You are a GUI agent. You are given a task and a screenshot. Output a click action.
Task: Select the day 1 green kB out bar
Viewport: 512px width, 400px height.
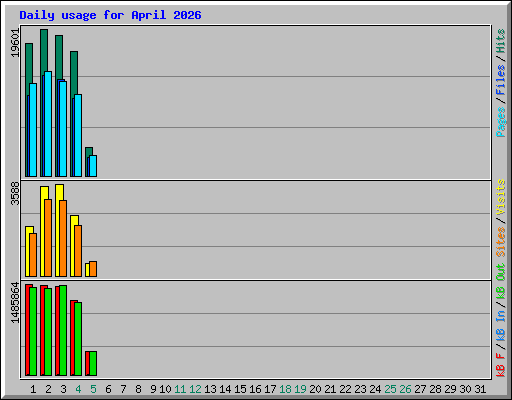[x=33, y=331]
